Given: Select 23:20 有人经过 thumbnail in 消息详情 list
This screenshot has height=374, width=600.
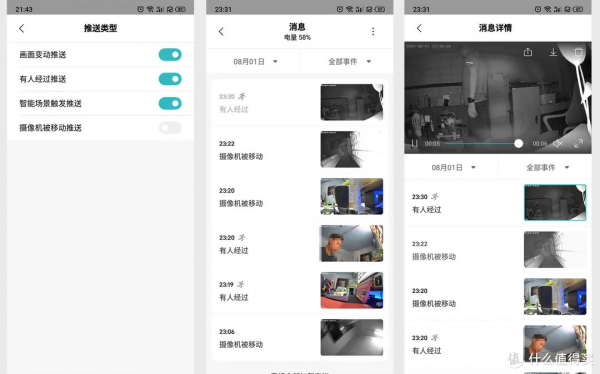Looking at the screenshot, I should point(555,344).
